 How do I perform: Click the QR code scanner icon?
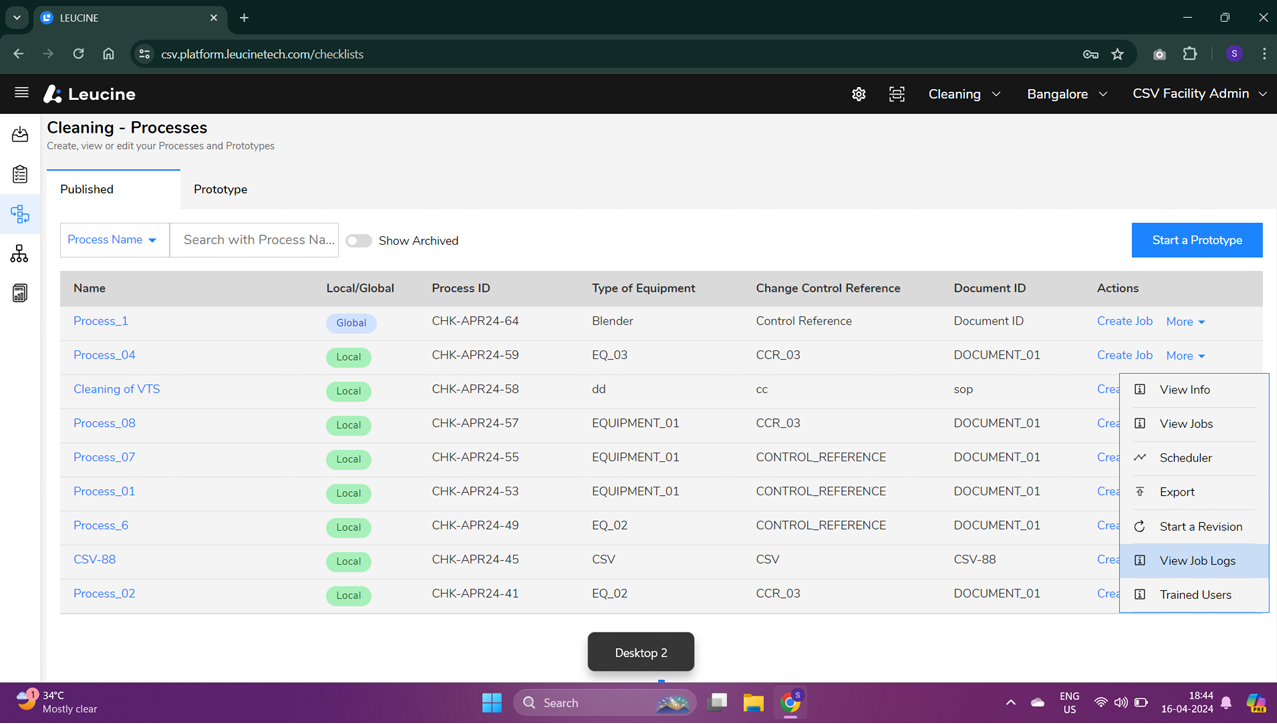(896, 93)
